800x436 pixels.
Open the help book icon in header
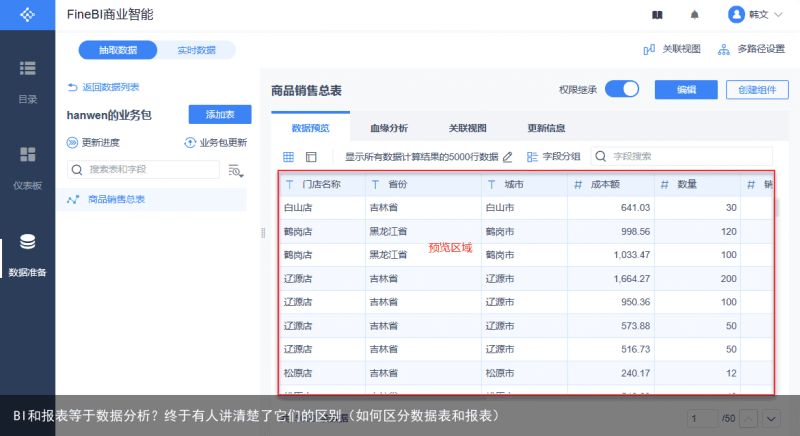click(657, 15)
